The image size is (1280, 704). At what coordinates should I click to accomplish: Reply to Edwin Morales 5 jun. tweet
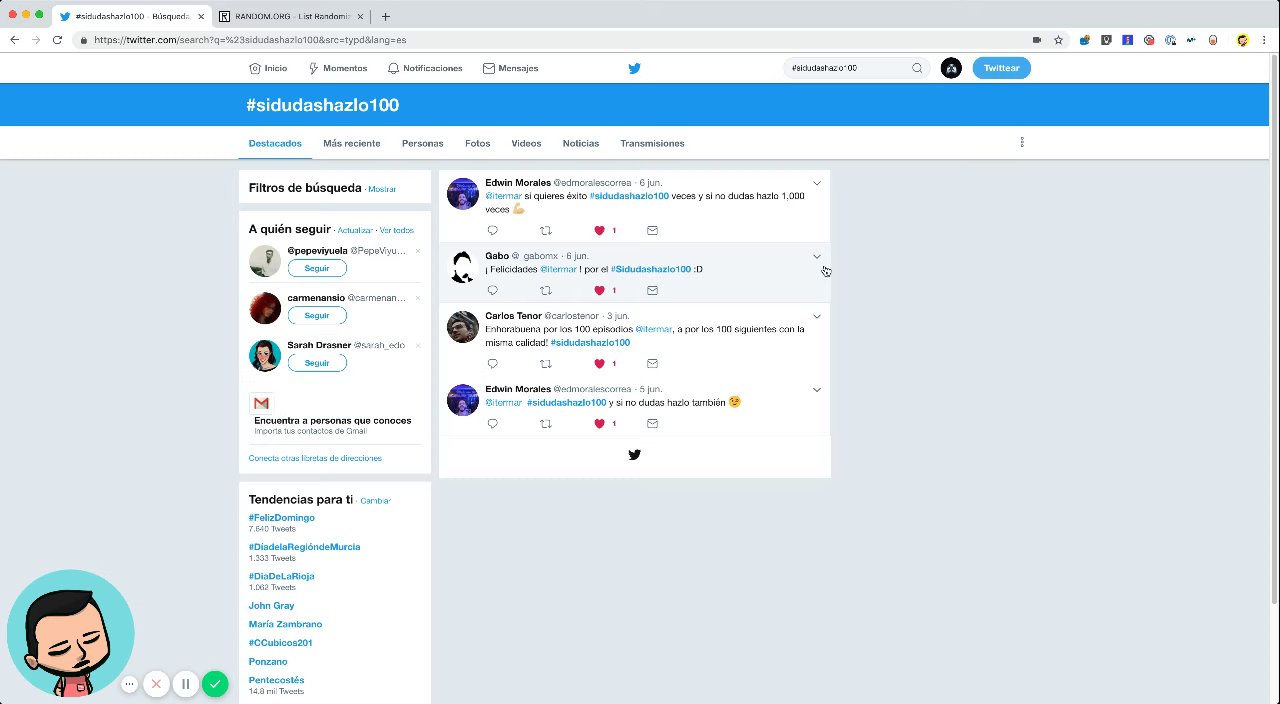pos(492,423)
